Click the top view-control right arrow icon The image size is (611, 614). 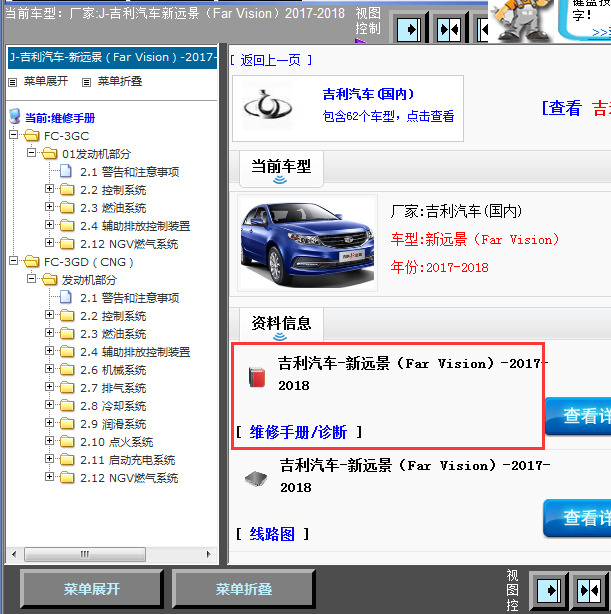click(409, 29)
